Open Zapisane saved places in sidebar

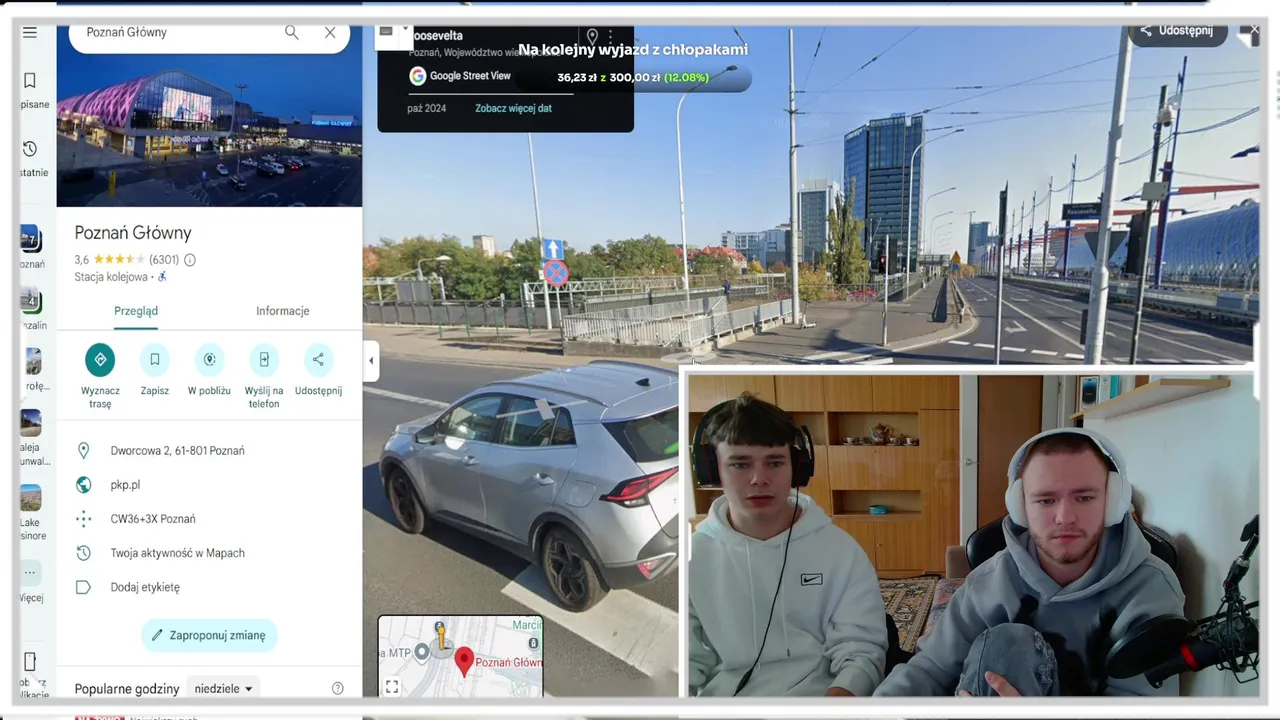pos(31,89)
